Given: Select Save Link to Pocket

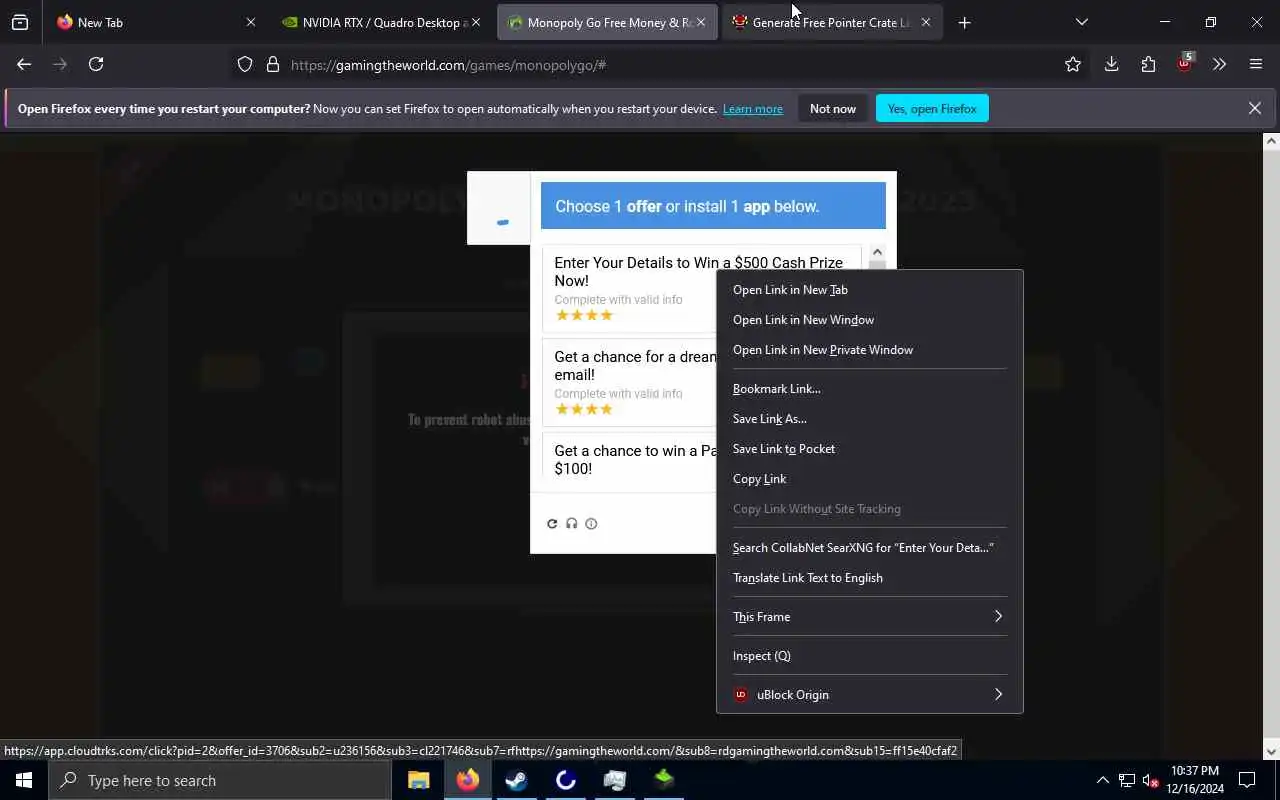Looking at the screenshot, I should 869,449.
